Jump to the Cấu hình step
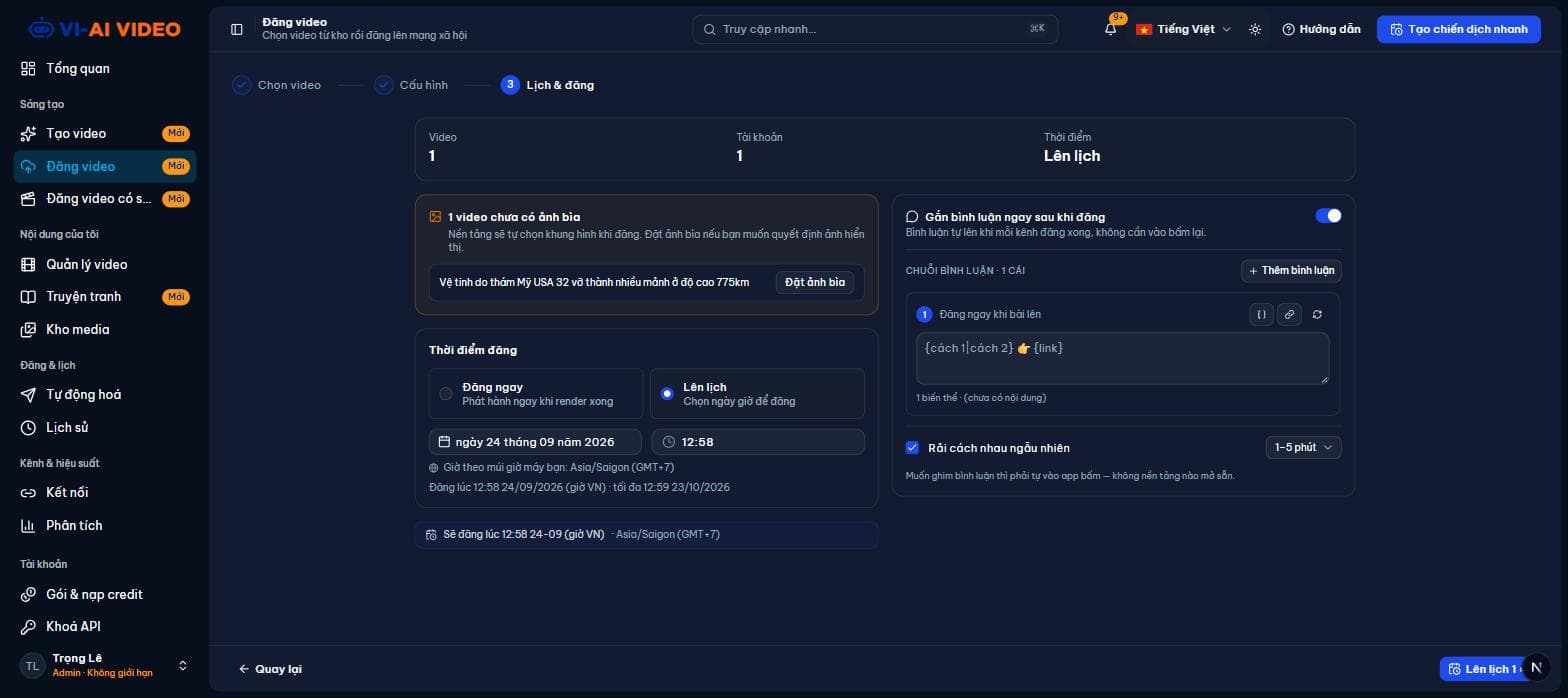The image size is (1568, 698). 411,85
